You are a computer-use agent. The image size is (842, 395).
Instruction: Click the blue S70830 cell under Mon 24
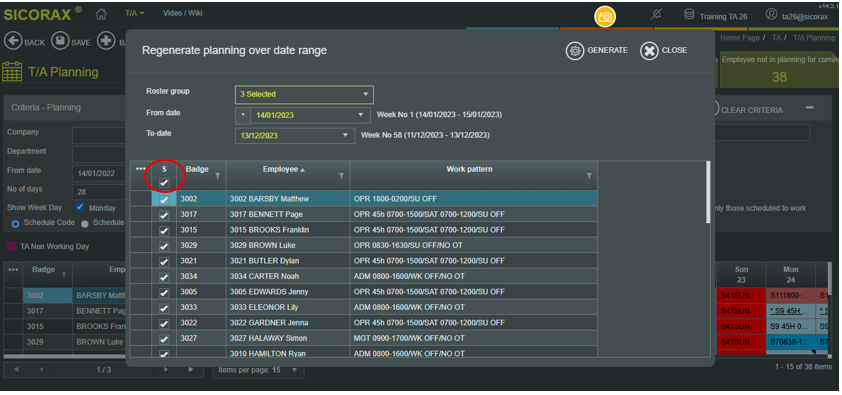(790, 342)
